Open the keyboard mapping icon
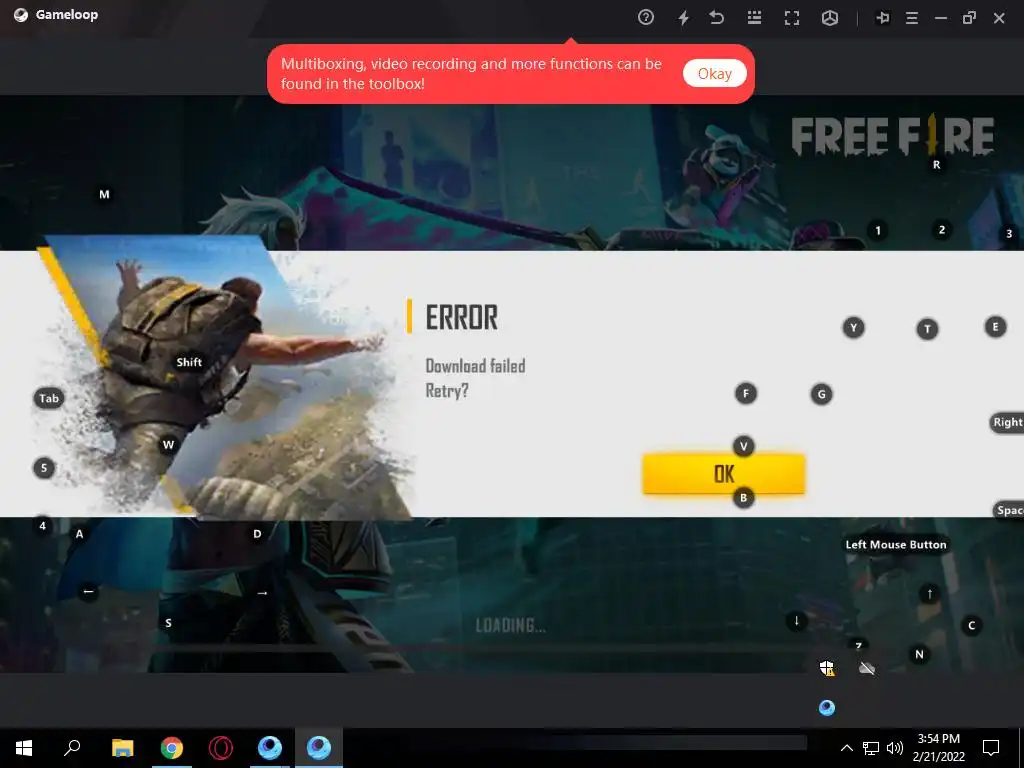Screen dimensions: 1024x768 (x=754, y=18)
